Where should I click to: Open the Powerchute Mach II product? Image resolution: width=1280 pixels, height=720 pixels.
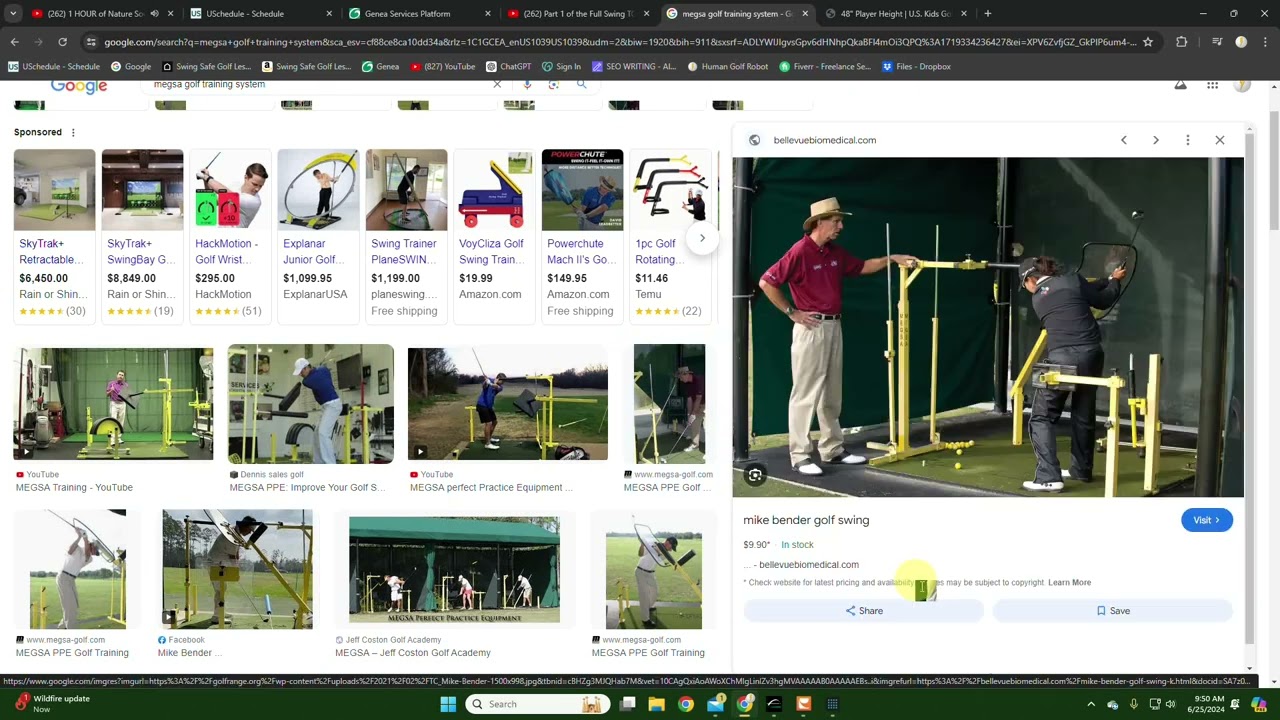pyautogui.click(x=582, y=236)
